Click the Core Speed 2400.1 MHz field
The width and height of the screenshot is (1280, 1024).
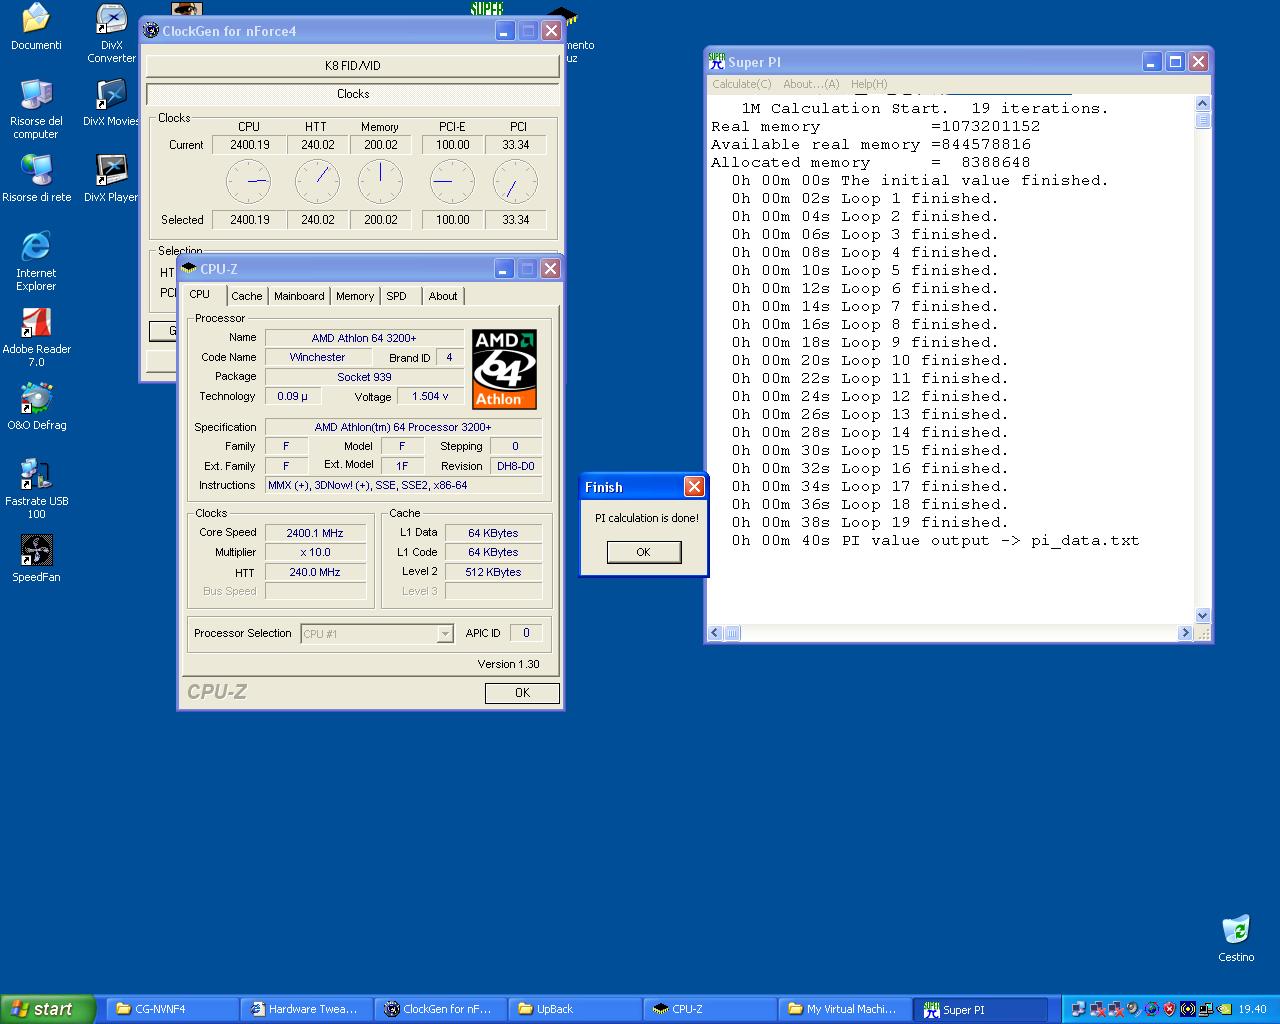point(315,533)
